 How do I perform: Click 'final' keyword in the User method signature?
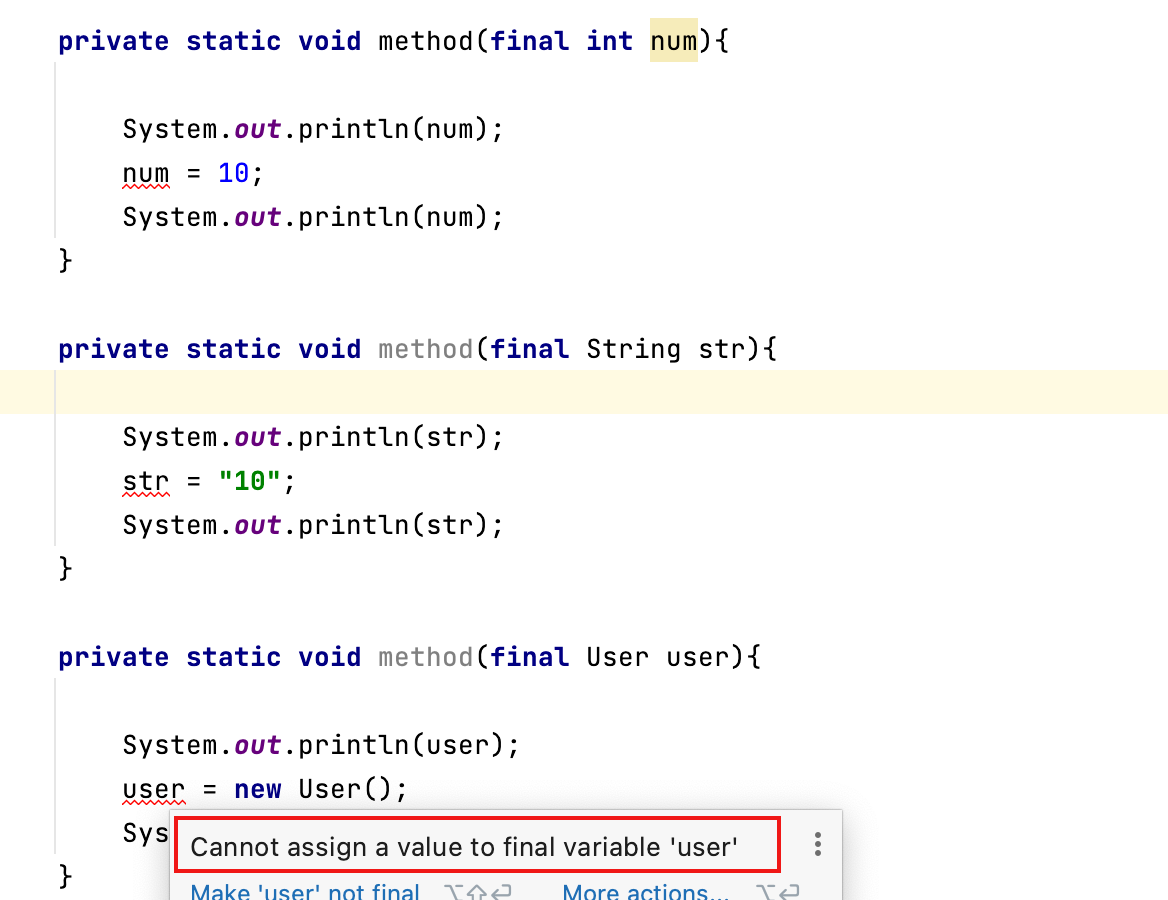[530, 657]
